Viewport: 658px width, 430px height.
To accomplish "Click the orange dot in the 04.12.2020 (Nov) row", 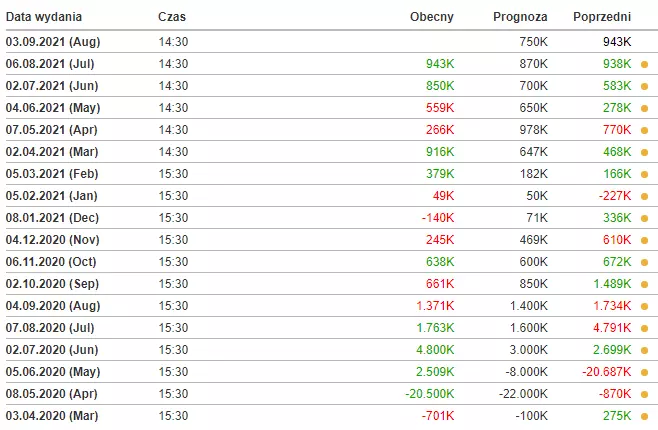I will [644, 240].
